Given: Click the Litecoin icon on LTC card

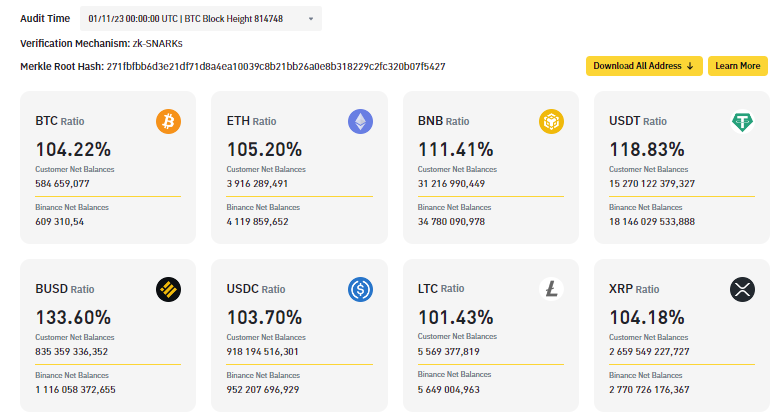Looking at the screenshot, I should (551, 289).
